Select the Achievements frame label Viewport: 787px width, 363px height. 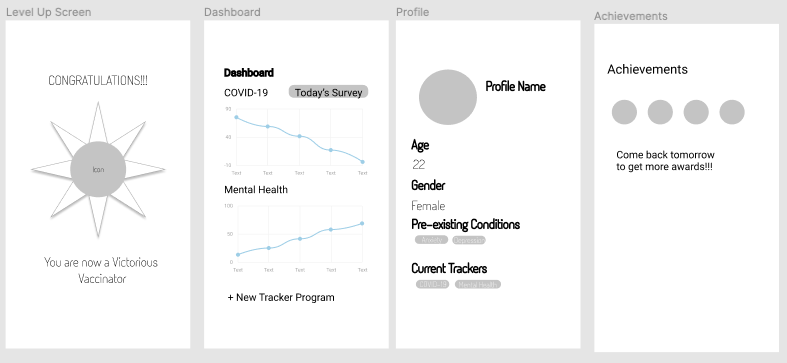[x=631, y=16]
